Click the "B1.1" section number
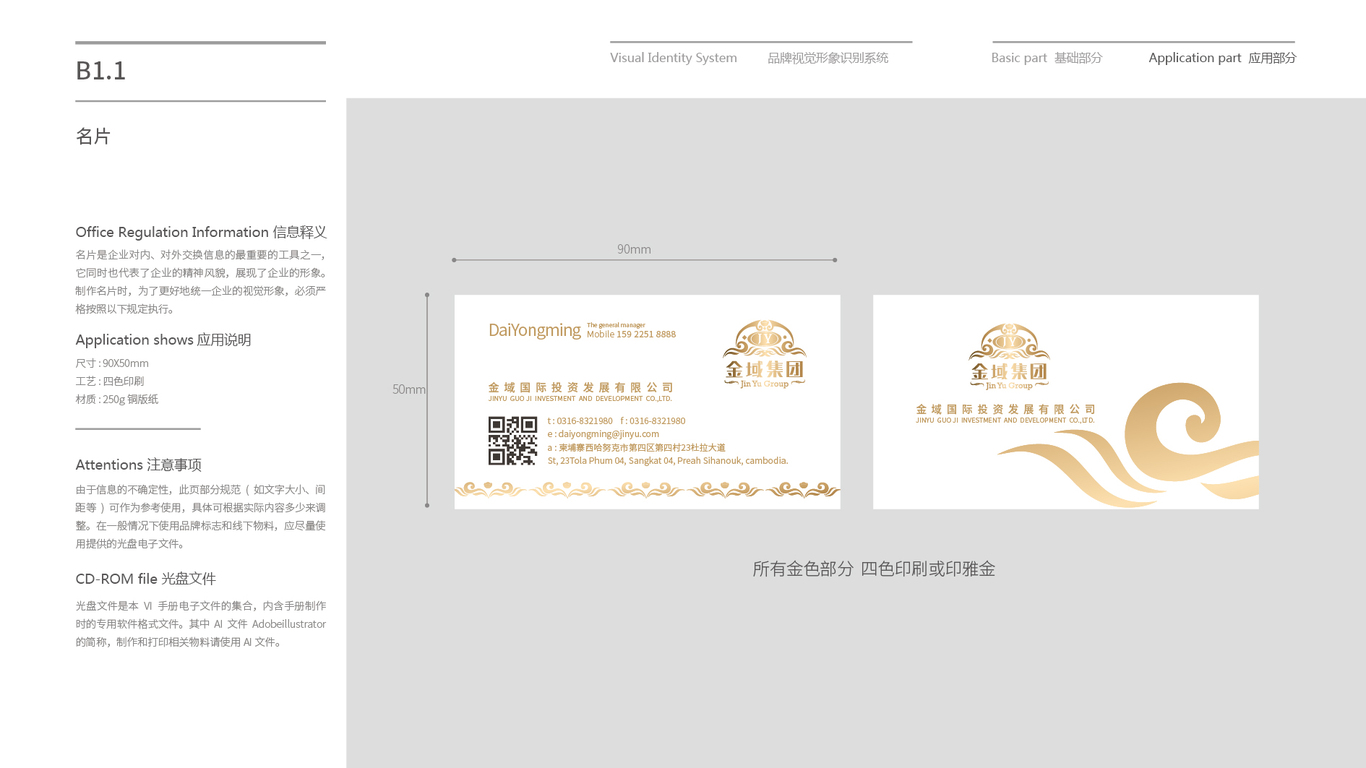 (x=101, y=71)
